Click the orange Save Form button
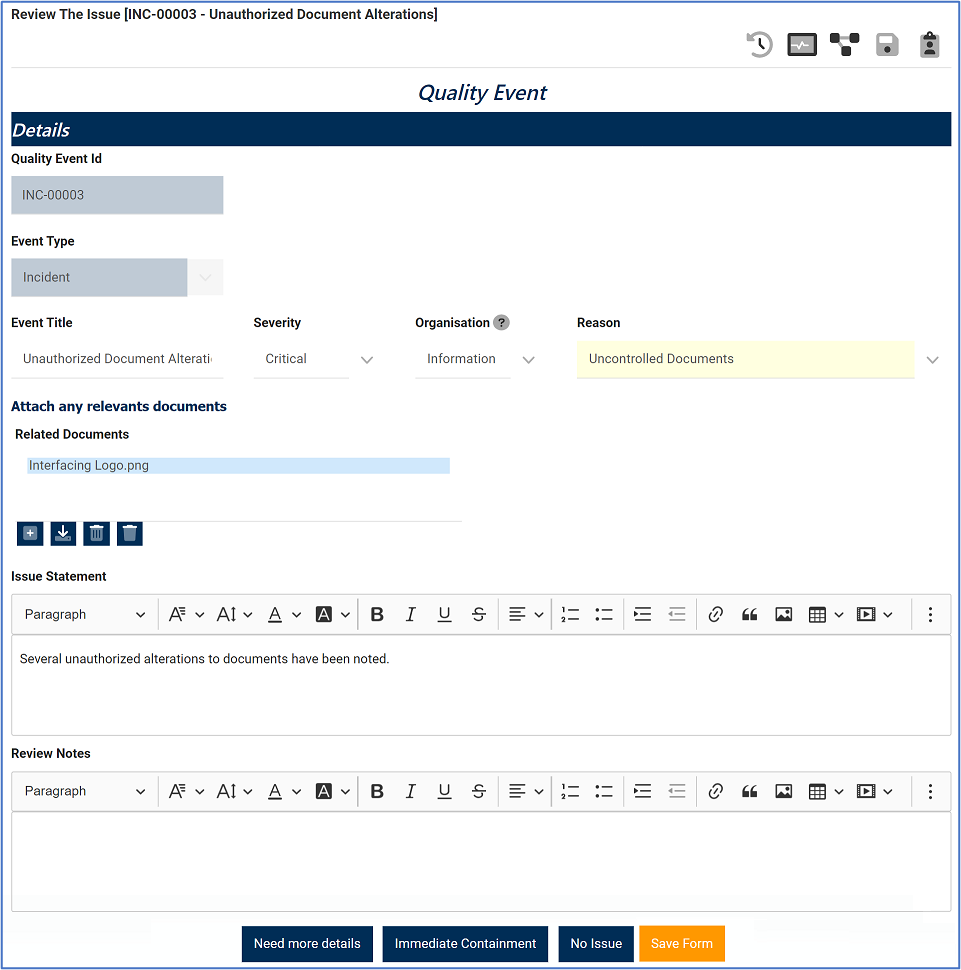The width and height of the screenshot is (961, 970). pos(681,943)
